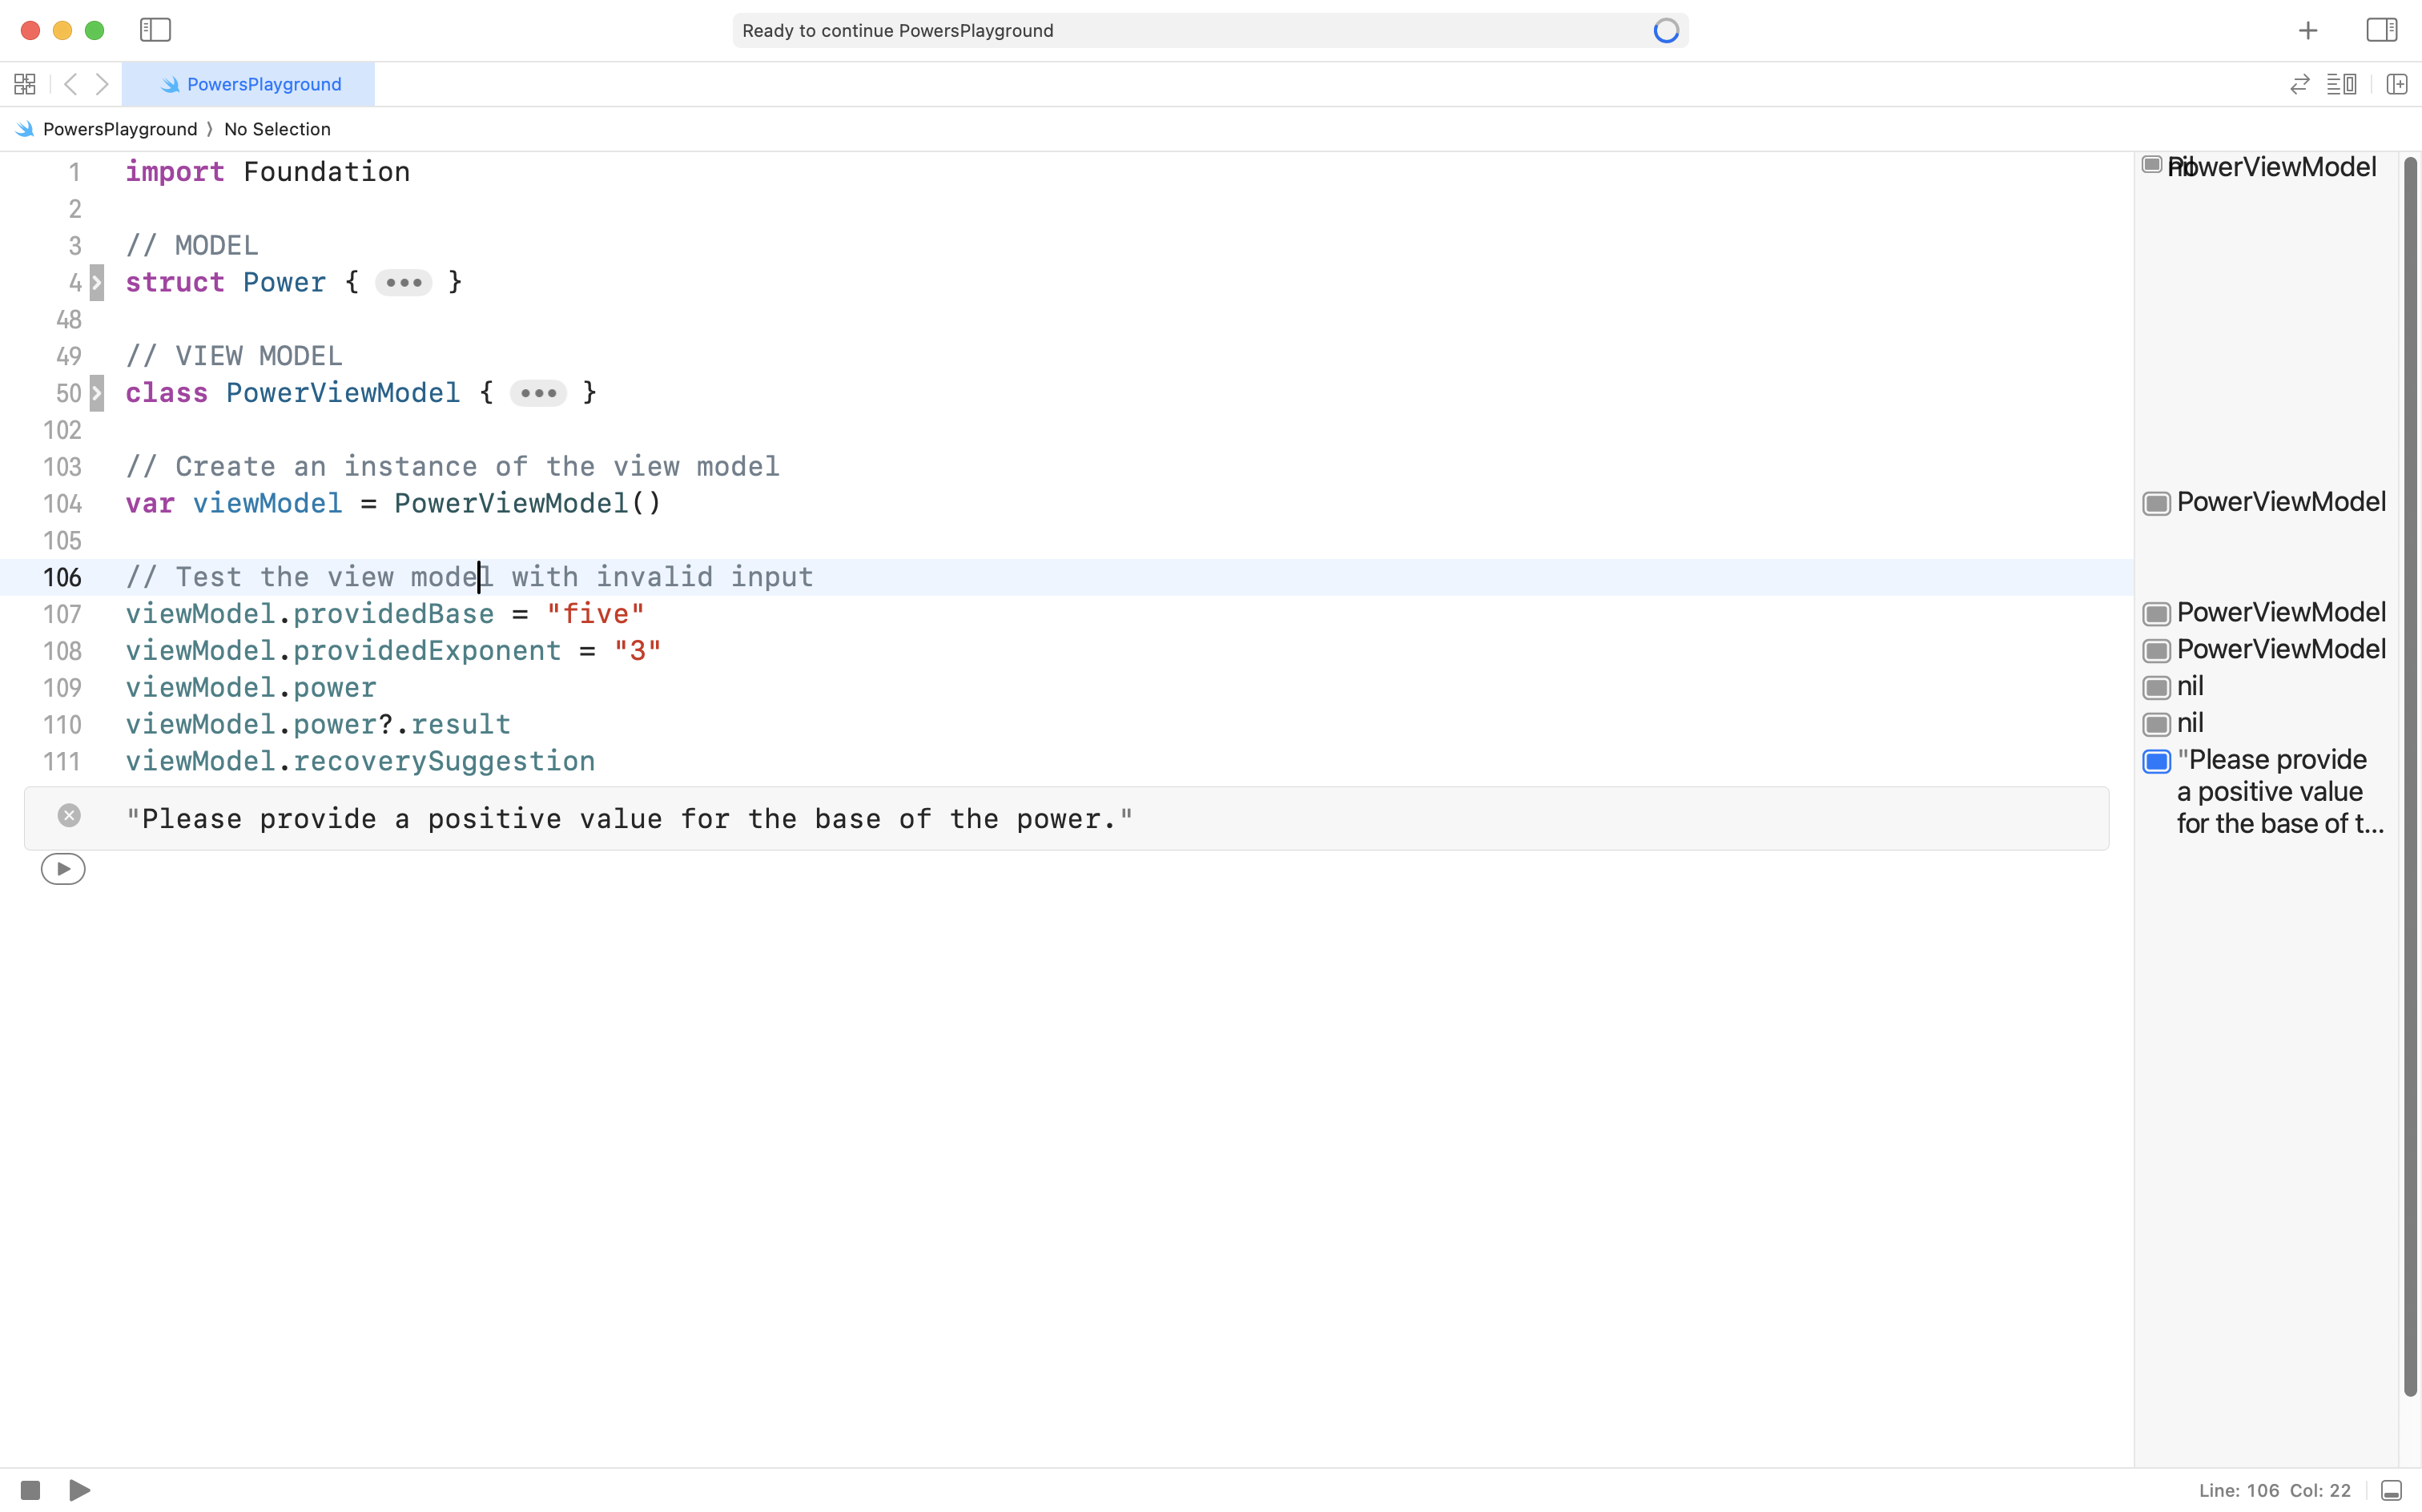Screen dimensions: 2422x1512
Task: Unfold code using line 50 ribbon arrow
Action: click(x=96, y=393)
